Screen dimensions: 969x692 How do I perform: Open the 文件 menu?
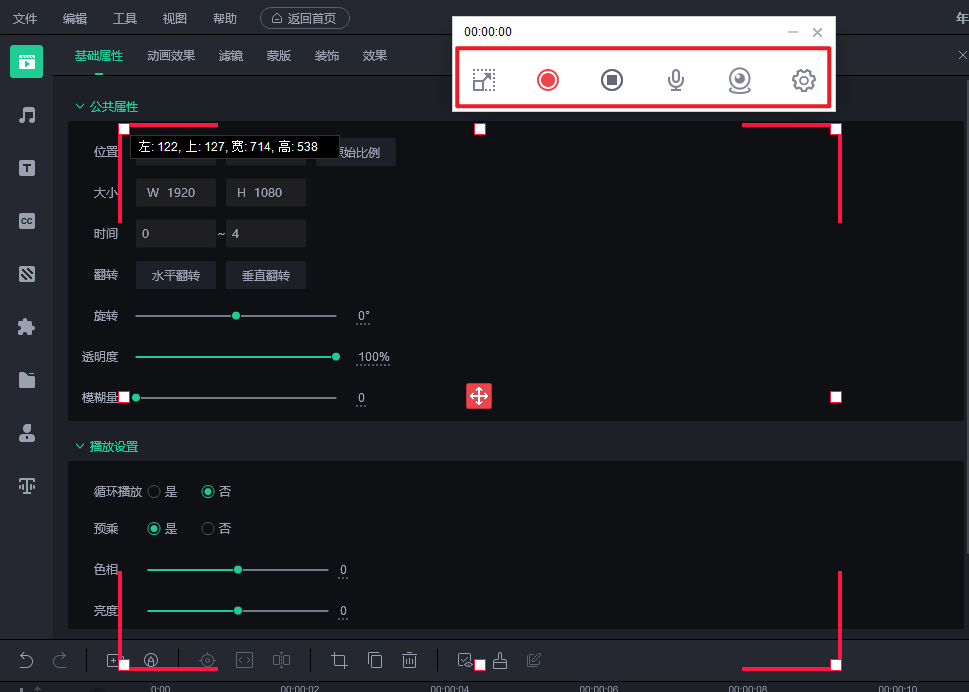(25, 19)
